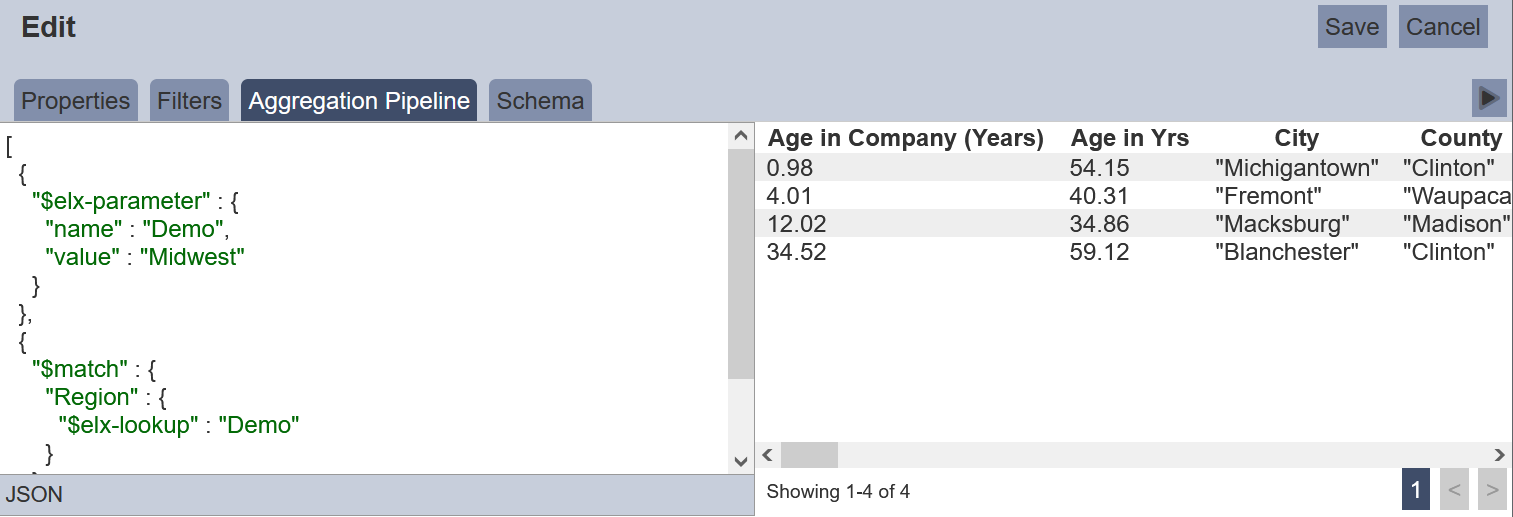Image resolution: width=1513 pixels, height=517 pixels.
Task: Click the editor scroll up arrow
Action: pos(741,136)
